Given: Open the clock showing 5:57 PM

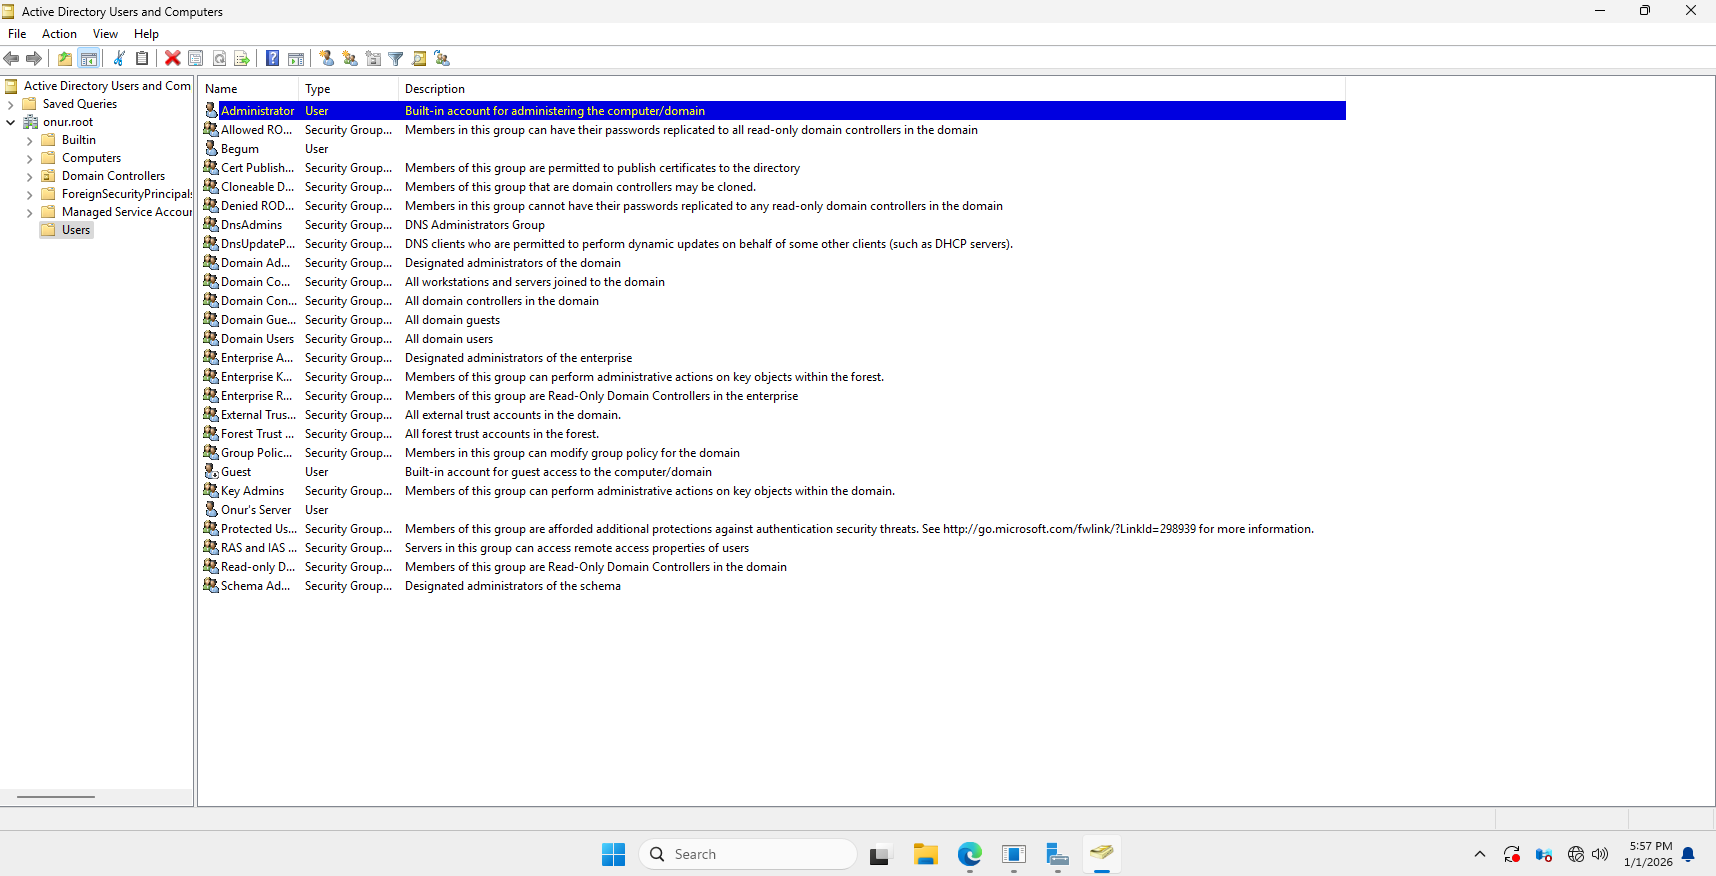Looking at the screenshot, I should point(1648,854).
